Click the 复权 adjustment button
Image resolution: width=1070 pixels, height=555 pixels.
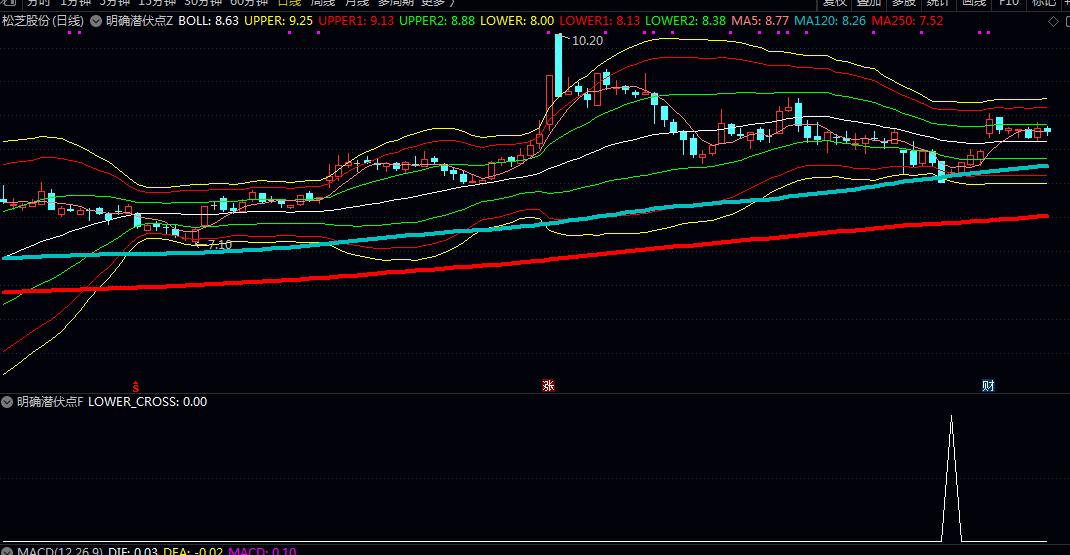[x=835, y=3]
